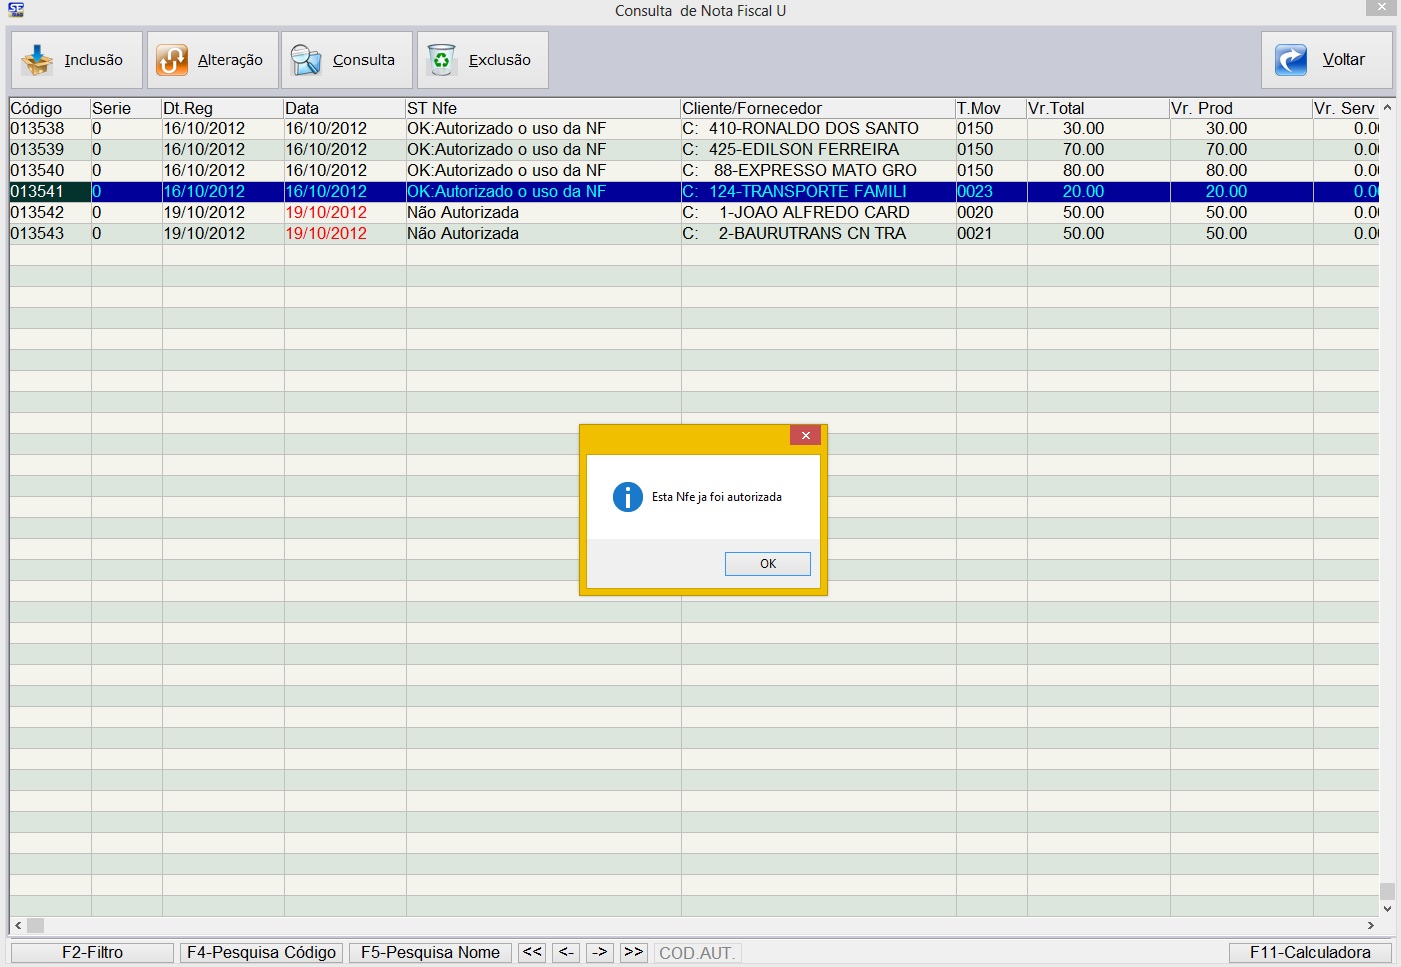Screen dimensions: 1401x967
Task: Go to next record with -> button
Action: point(600,953)
